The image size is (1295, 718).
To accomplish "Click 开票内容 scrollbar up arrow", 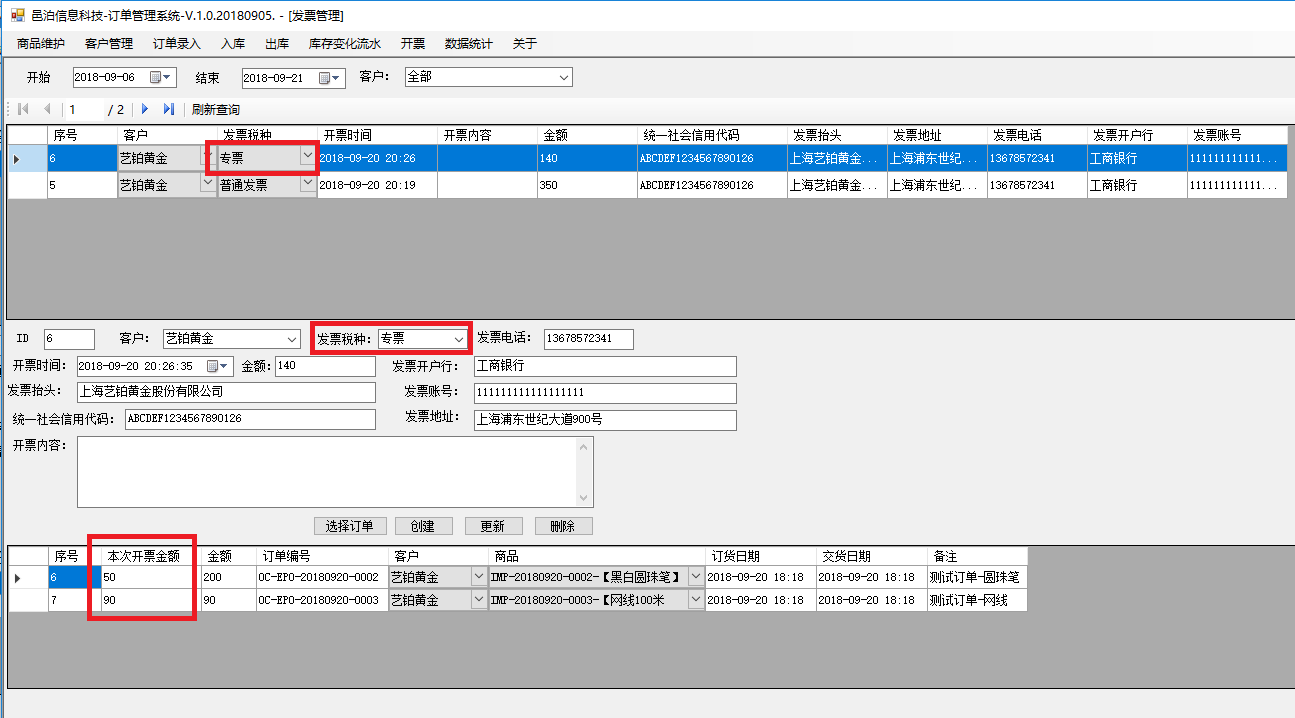I will click(585, 446).
